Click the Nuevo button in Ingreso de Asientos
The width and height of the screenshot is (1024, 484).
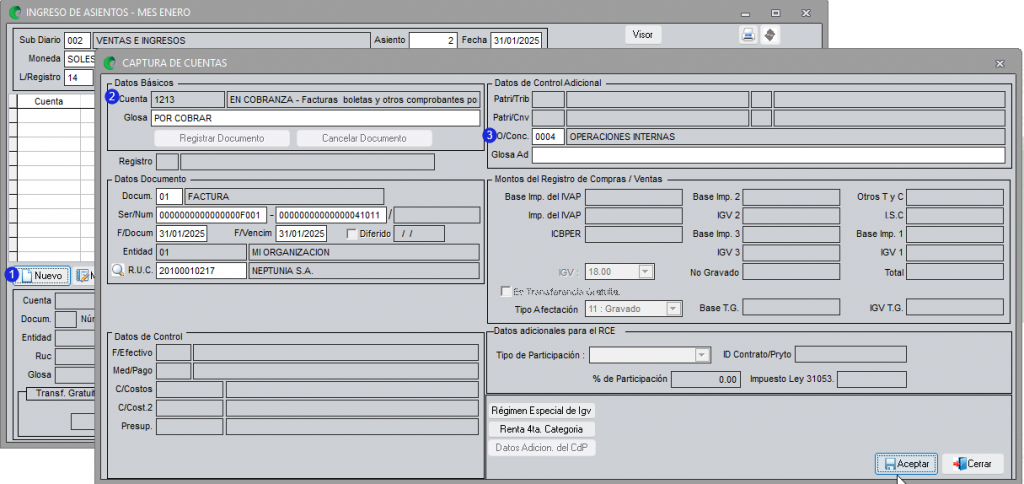[x=43, y=276]
